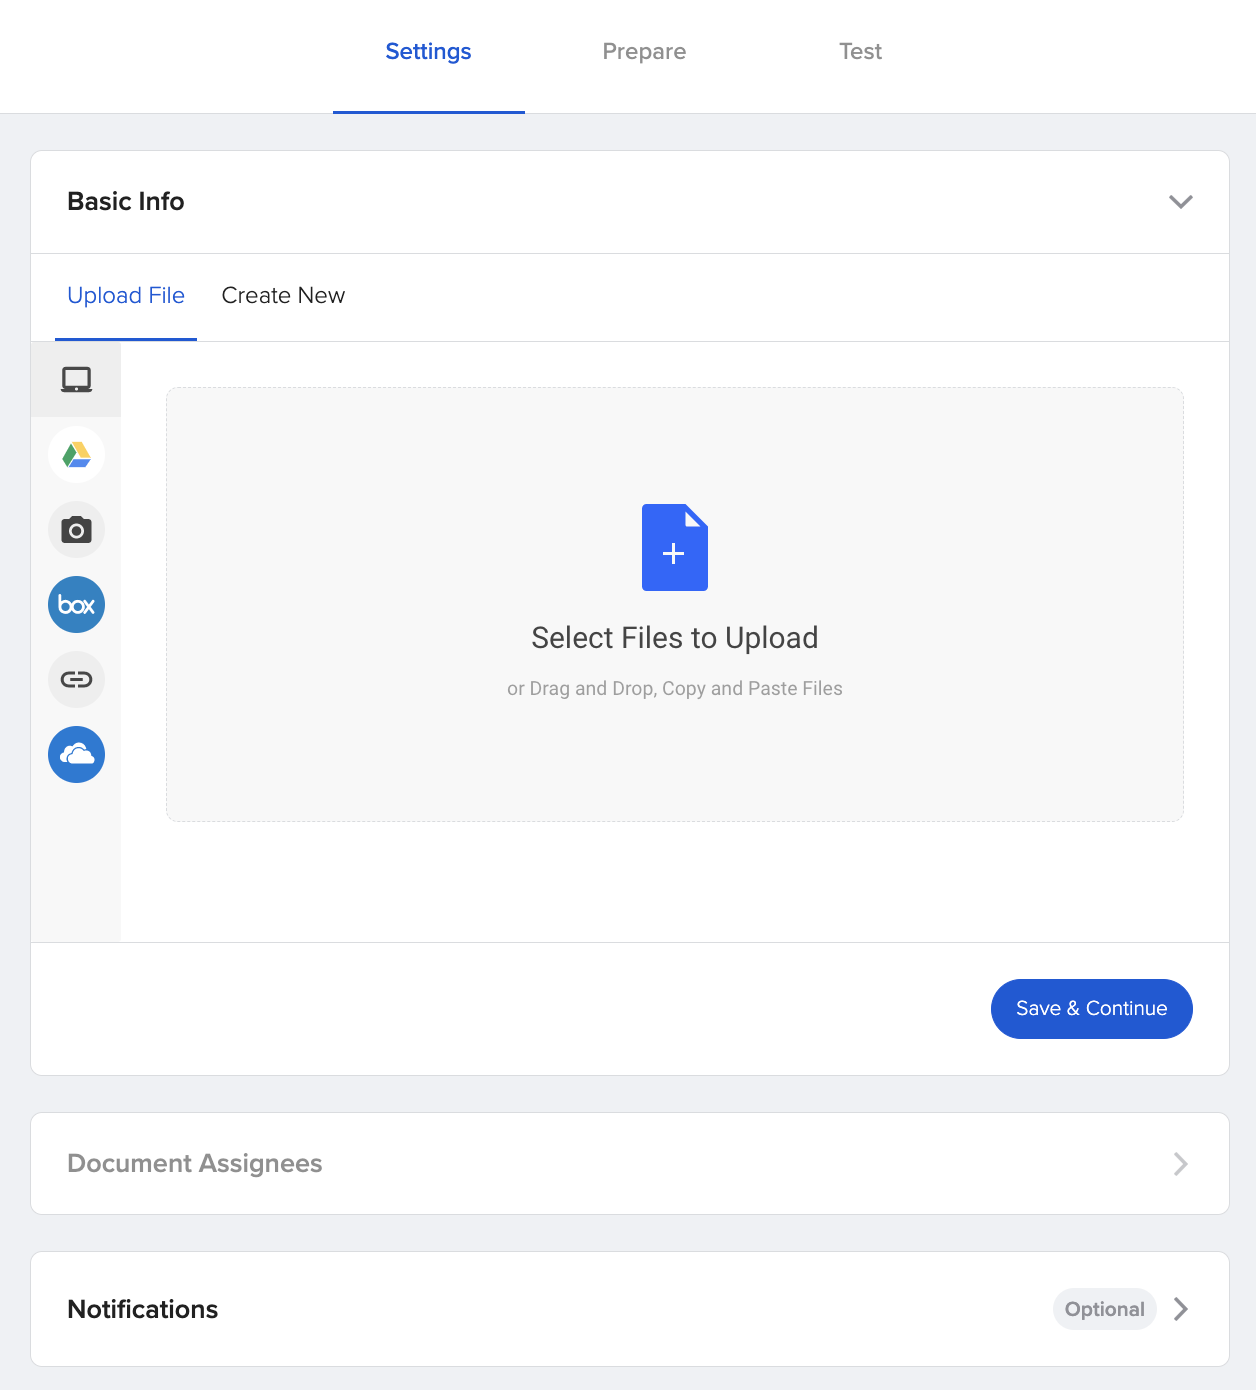Open the Box cloud storage uploader
This screenshot has width=1256, height=1390.
click(76, 604)
